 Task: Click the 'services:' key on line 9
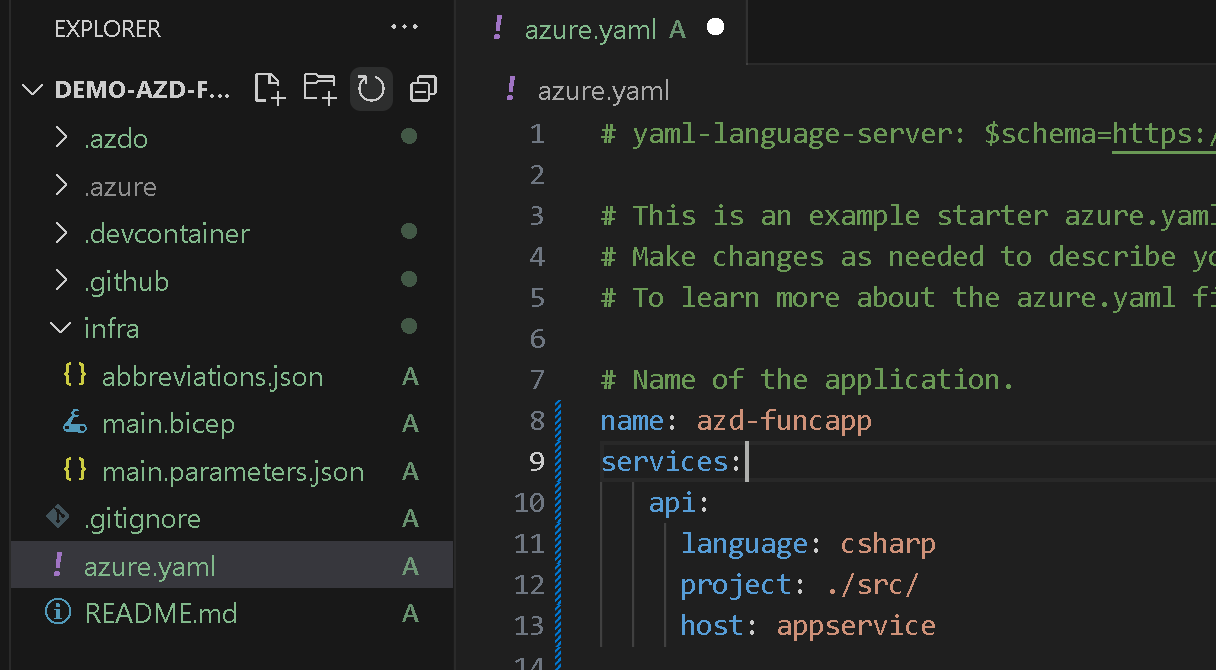pos(671,462)
